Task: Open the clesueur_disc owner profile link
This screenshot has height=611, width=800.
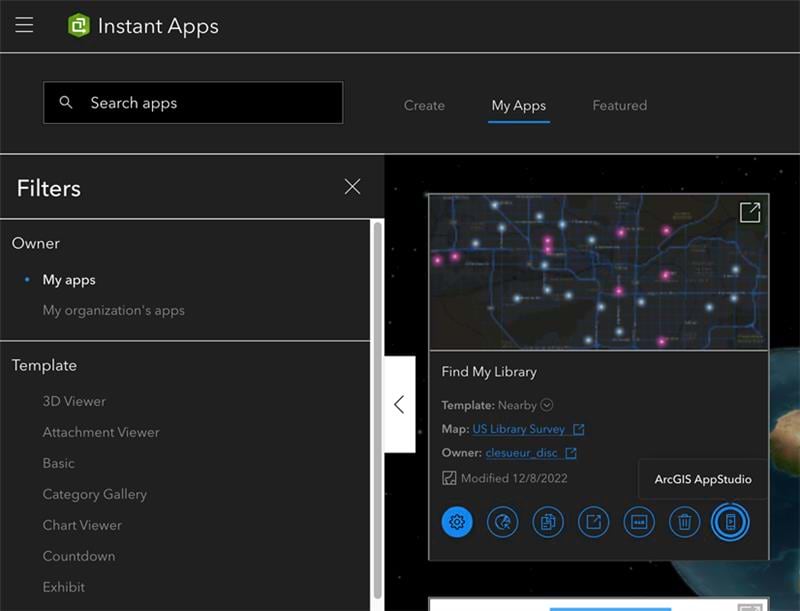Action: [x=521, y=453]
